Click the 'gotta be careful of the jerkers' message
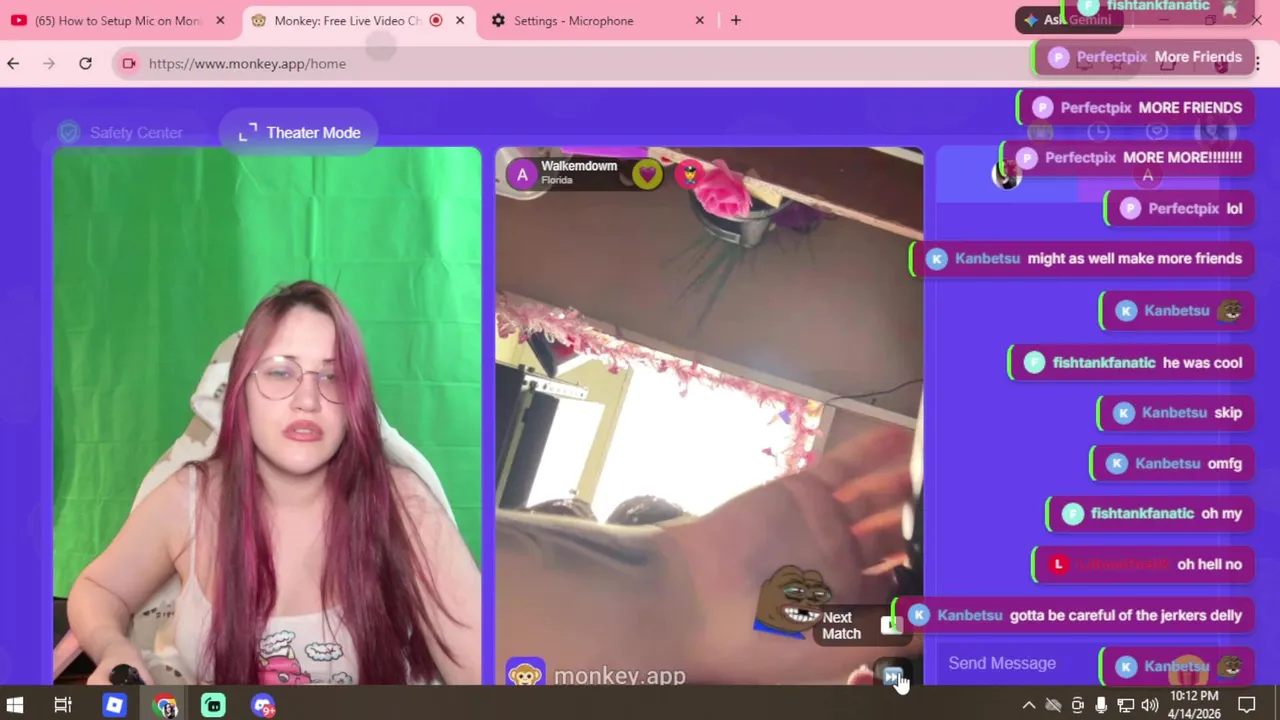The width and height of the screenshot is (1280, 720). click(x=1073, y=616)
